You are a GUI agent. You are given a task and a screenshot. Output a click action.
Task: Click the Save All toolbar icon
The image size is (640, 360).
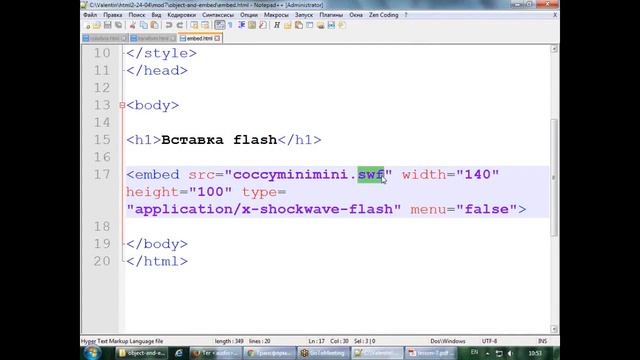coord(118,25)
